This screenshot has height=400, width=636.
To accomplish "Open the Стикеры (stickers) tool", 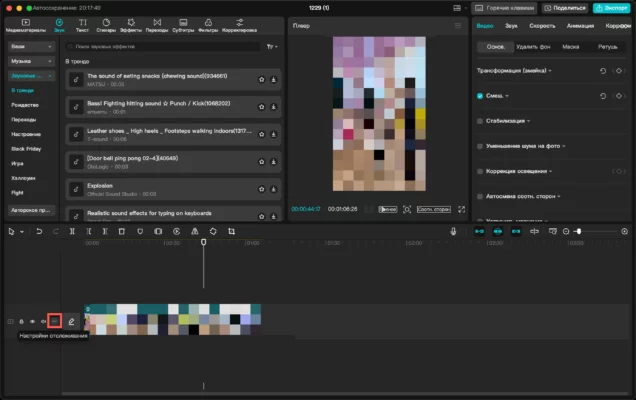I will pyautogui.click(x=106, y=25).
